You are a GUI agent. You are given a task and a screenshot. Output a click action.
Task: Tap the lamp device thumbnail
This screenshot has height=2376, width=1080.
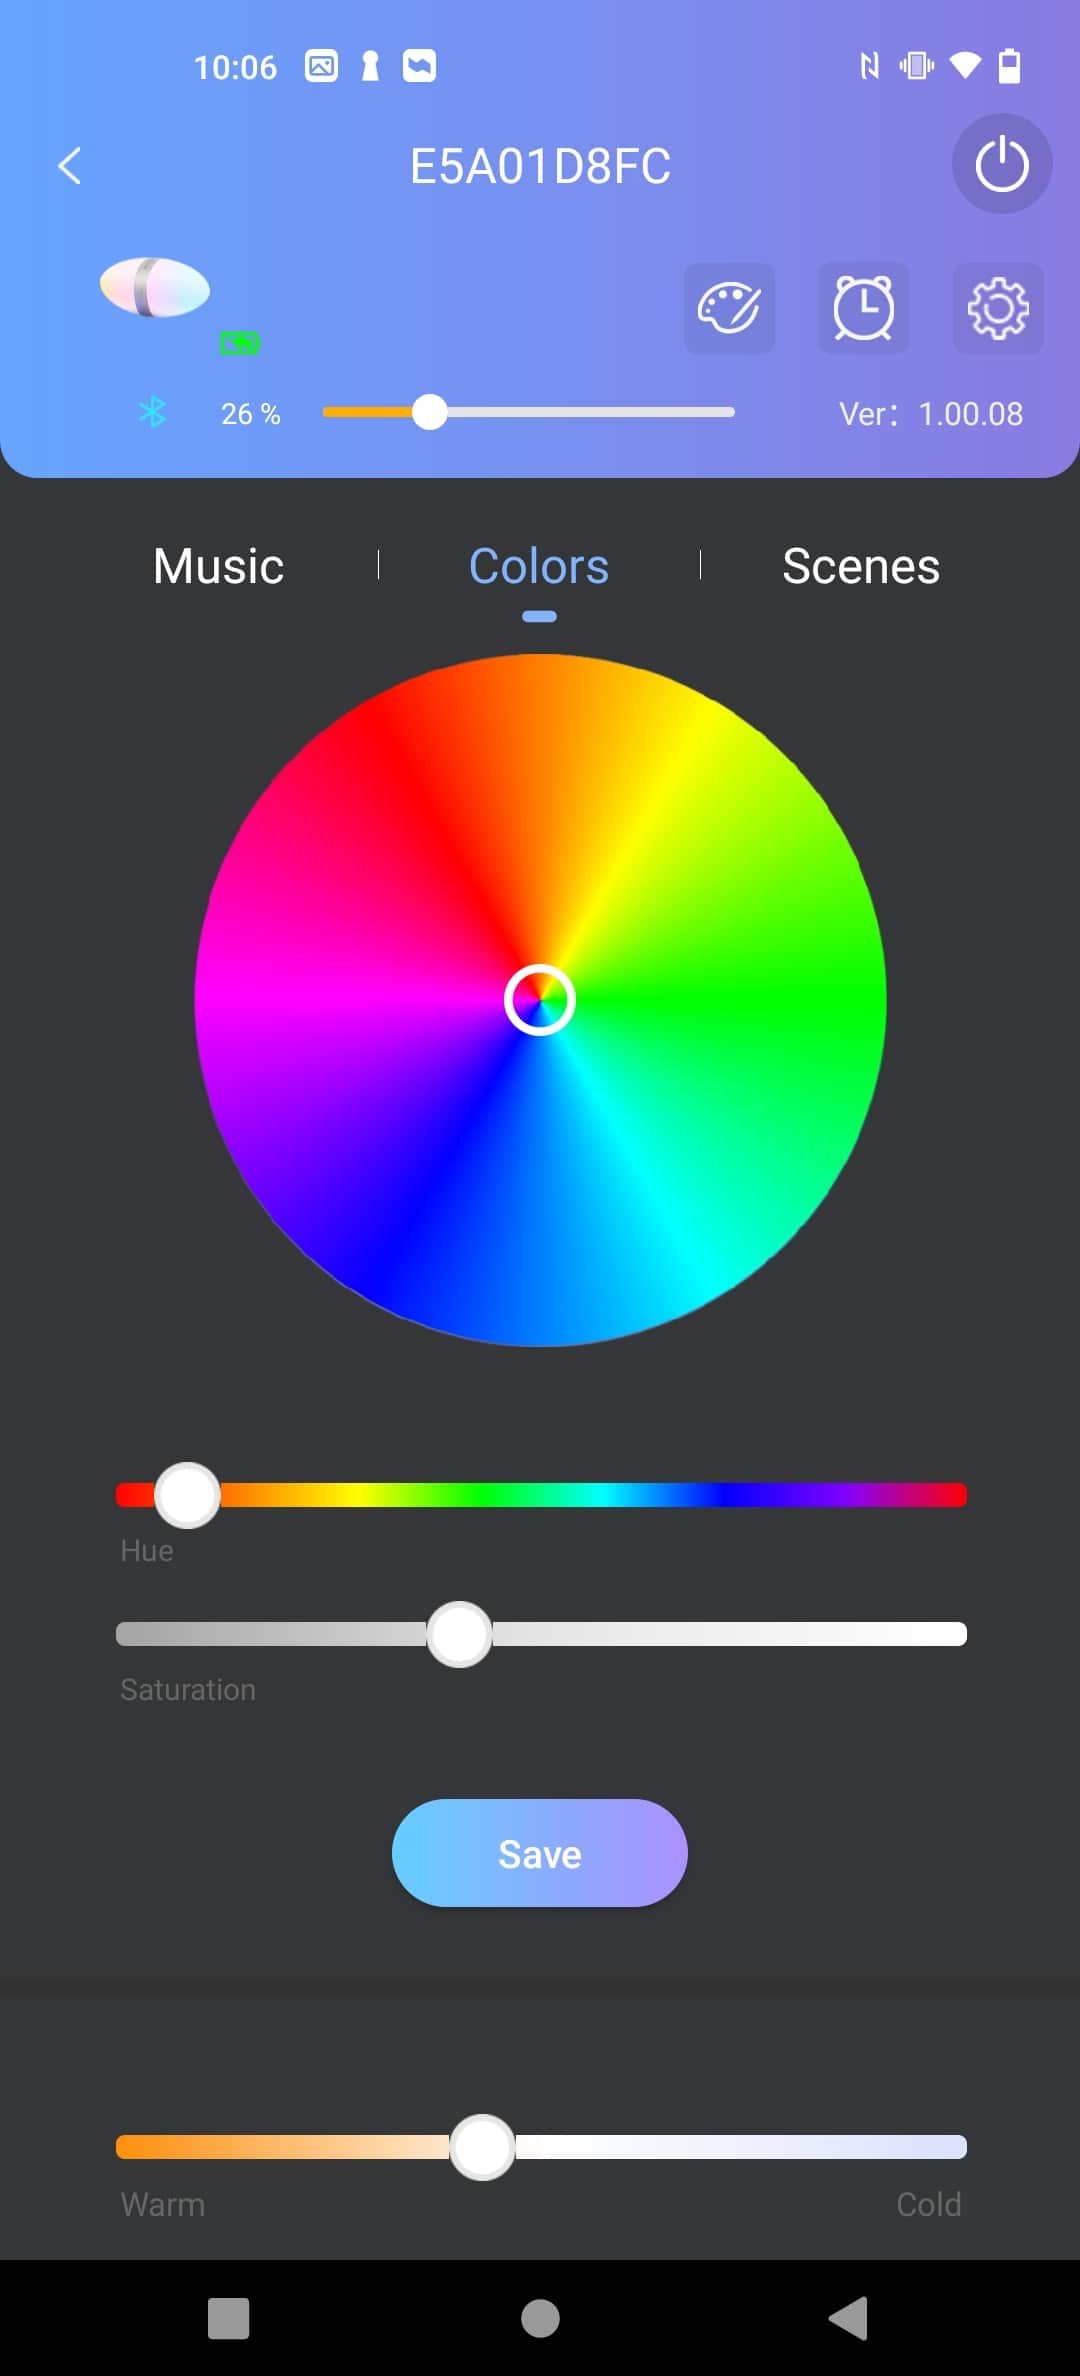155,288
